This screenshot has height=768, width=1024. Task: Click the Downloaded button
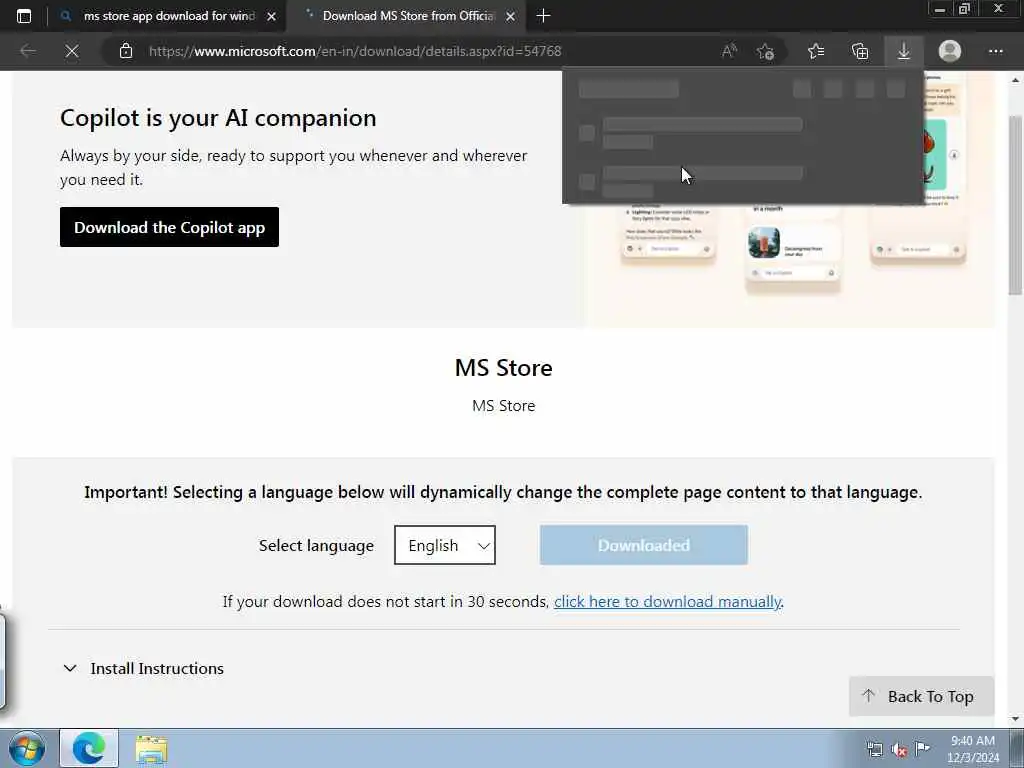pos(643,545)
